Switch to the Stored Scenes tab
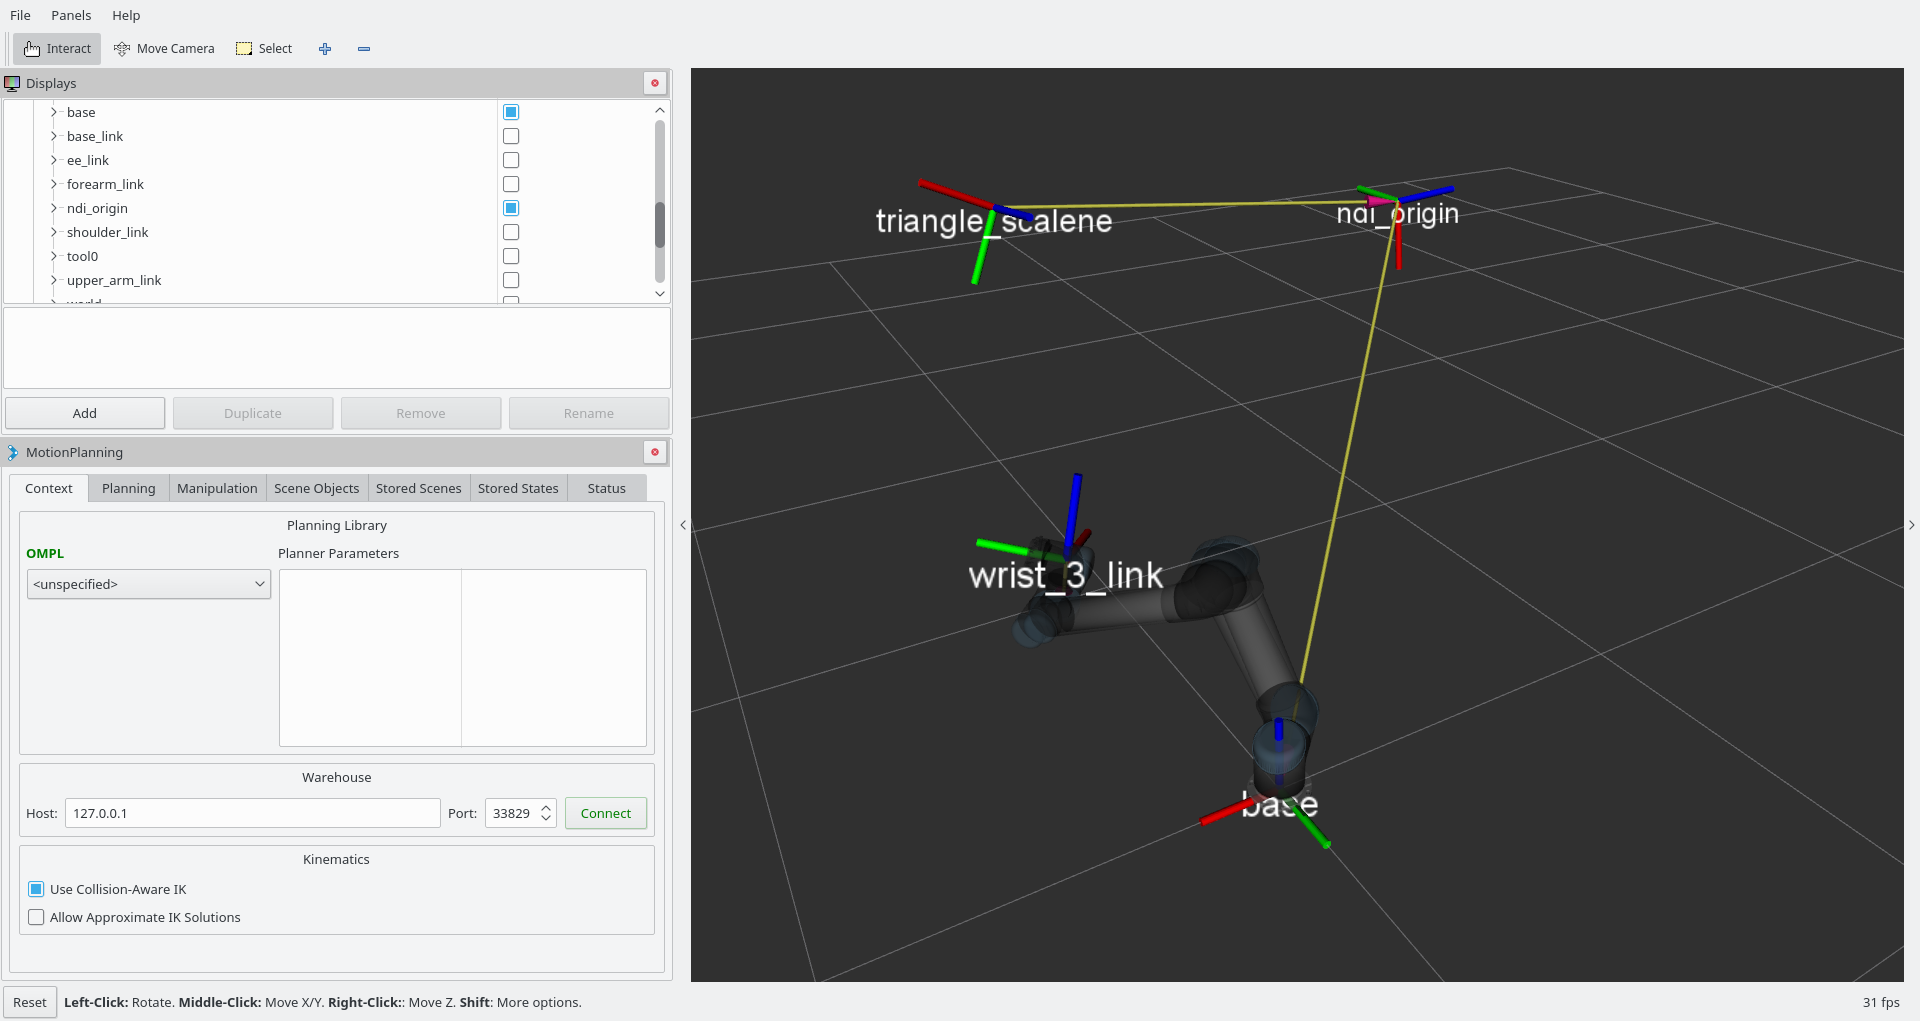Screen dimensions: 1920x1021 tap(418, 488)
